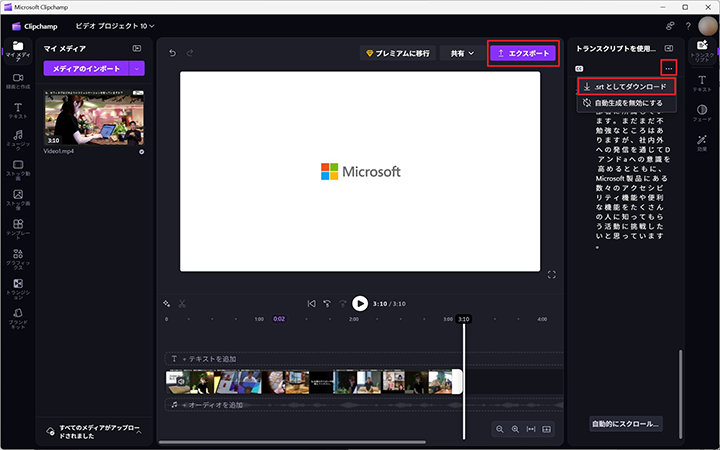Open the transcript more options ellipsis
The image size is (720, 450).
pyautogui.click(x=669, y=68)
